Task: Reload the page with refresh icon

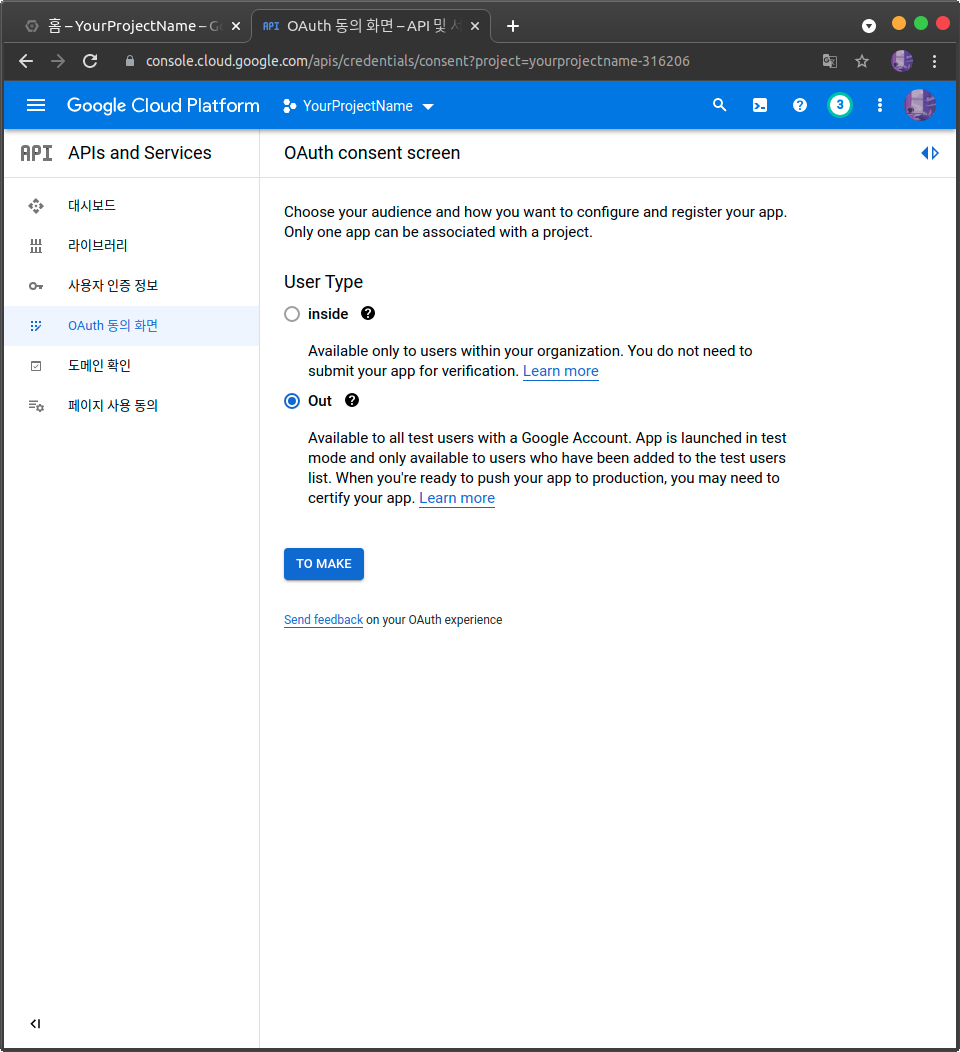Action: point(90,61)
